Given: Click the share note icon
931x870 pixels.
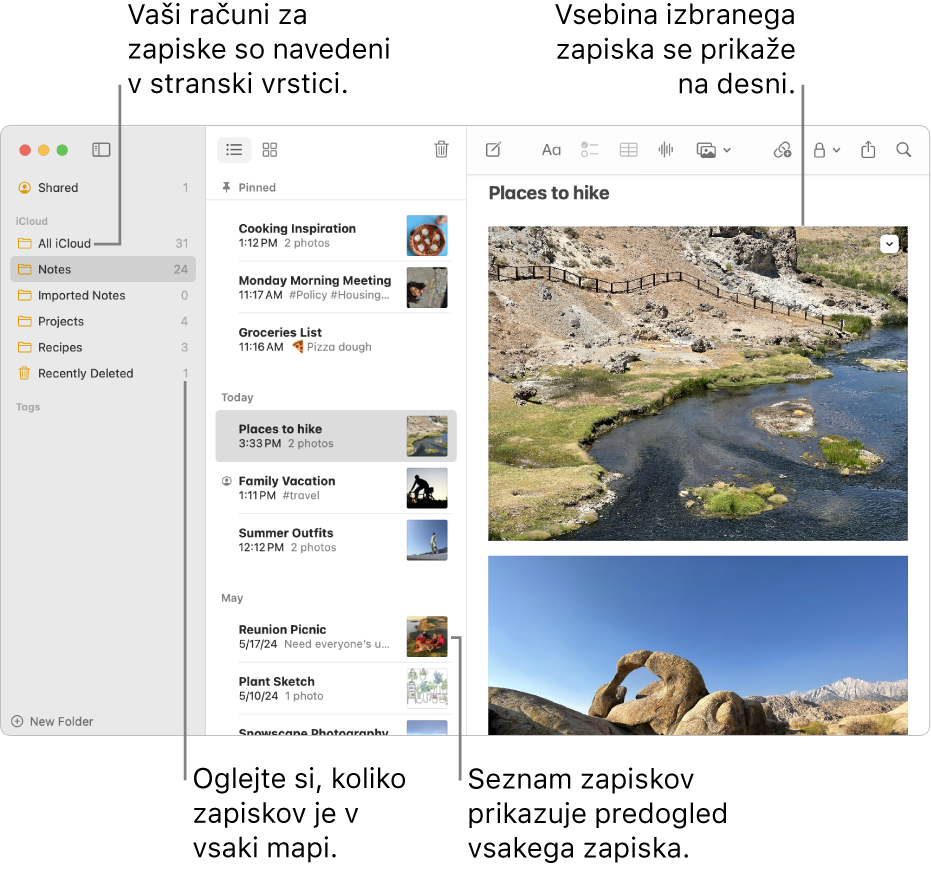Looking at the screenshot, I should pos(868,150).
